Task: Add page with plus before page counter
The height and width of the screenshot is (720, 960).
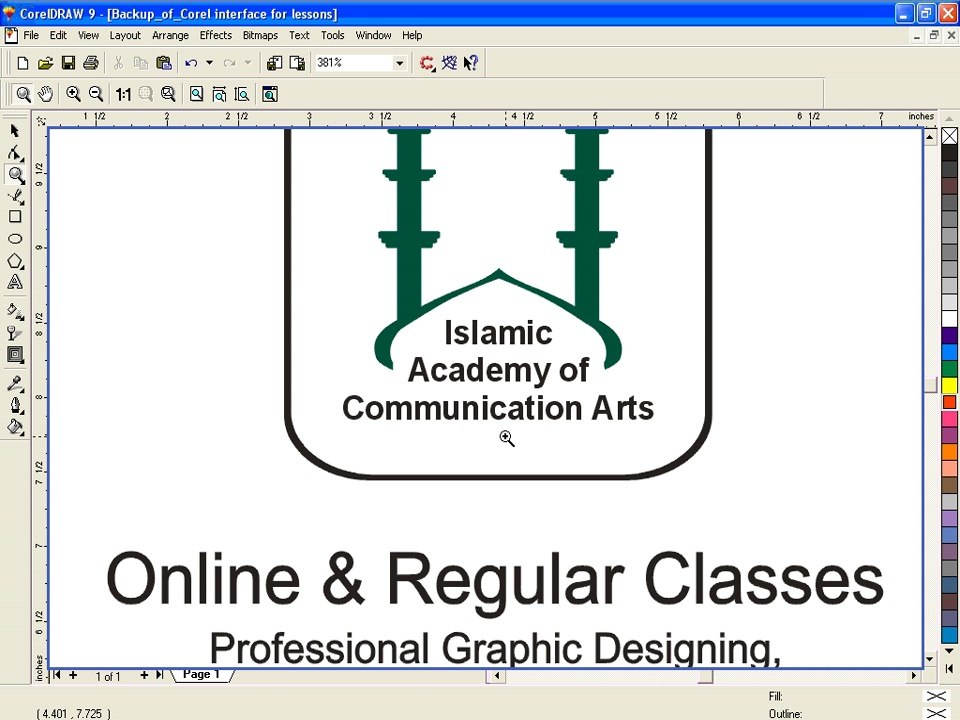Action: (x=73, y=675)
